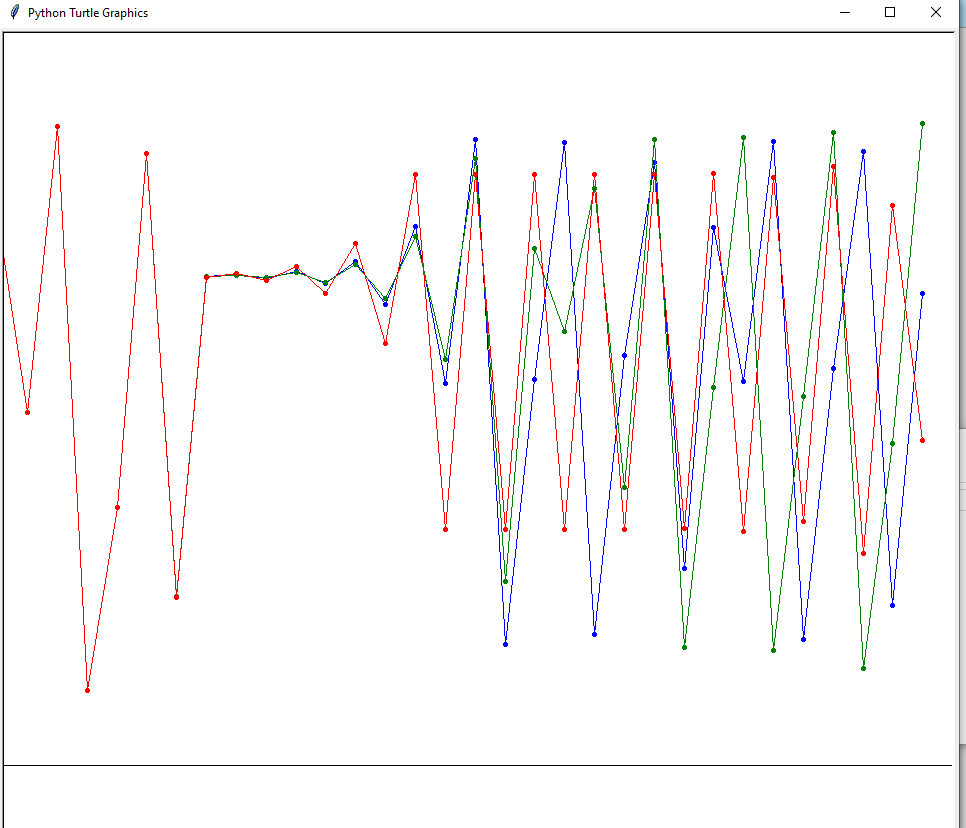The image size is (966, 828).
Task: Click the rightmost red data point
Action: (x=922, y=440)
